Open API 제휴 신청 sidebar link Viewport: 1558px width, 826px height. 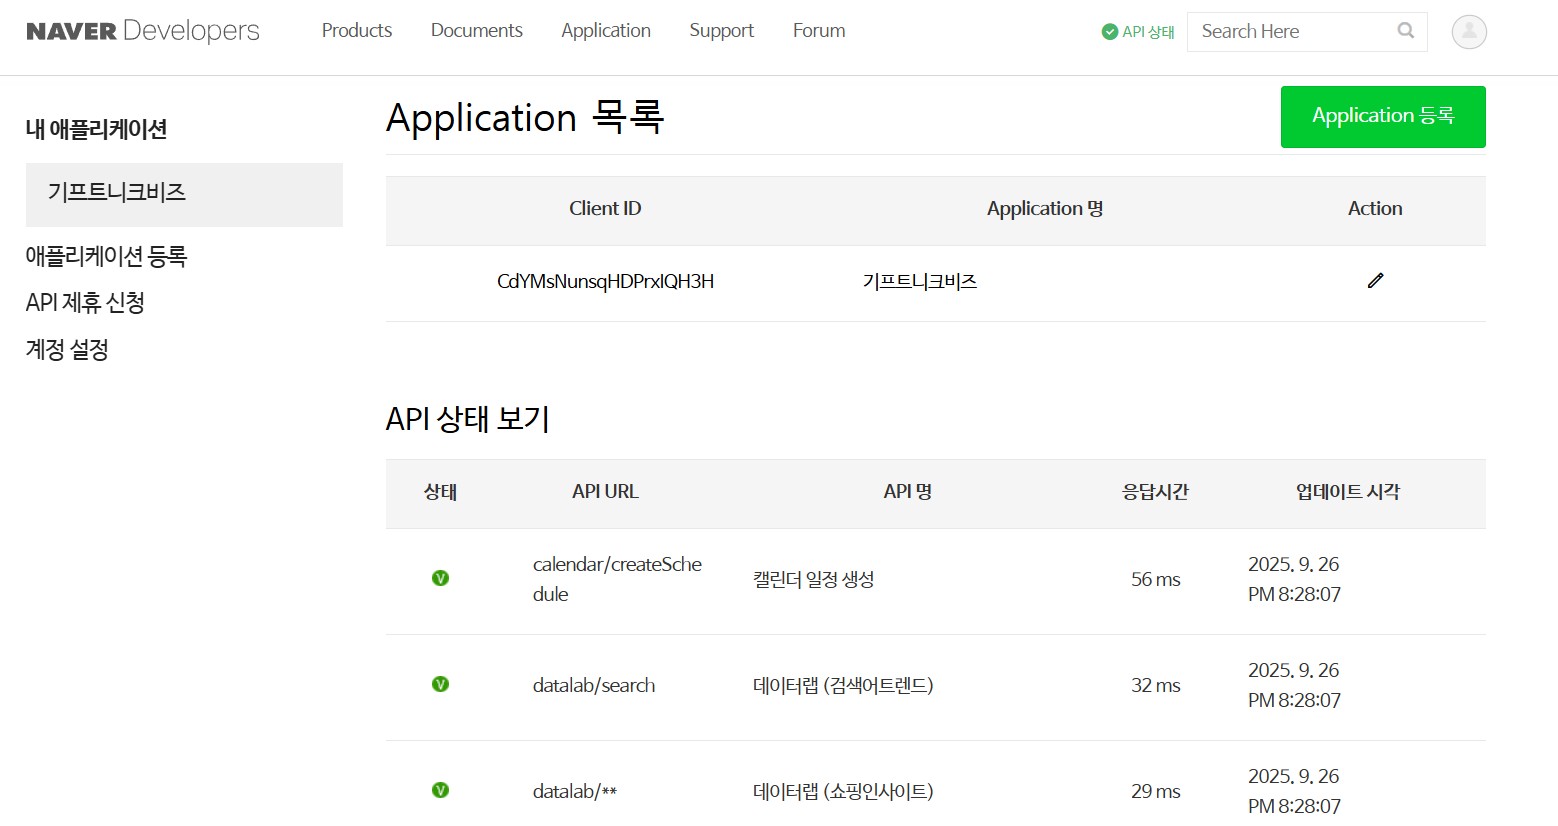[x=85, y=303]
